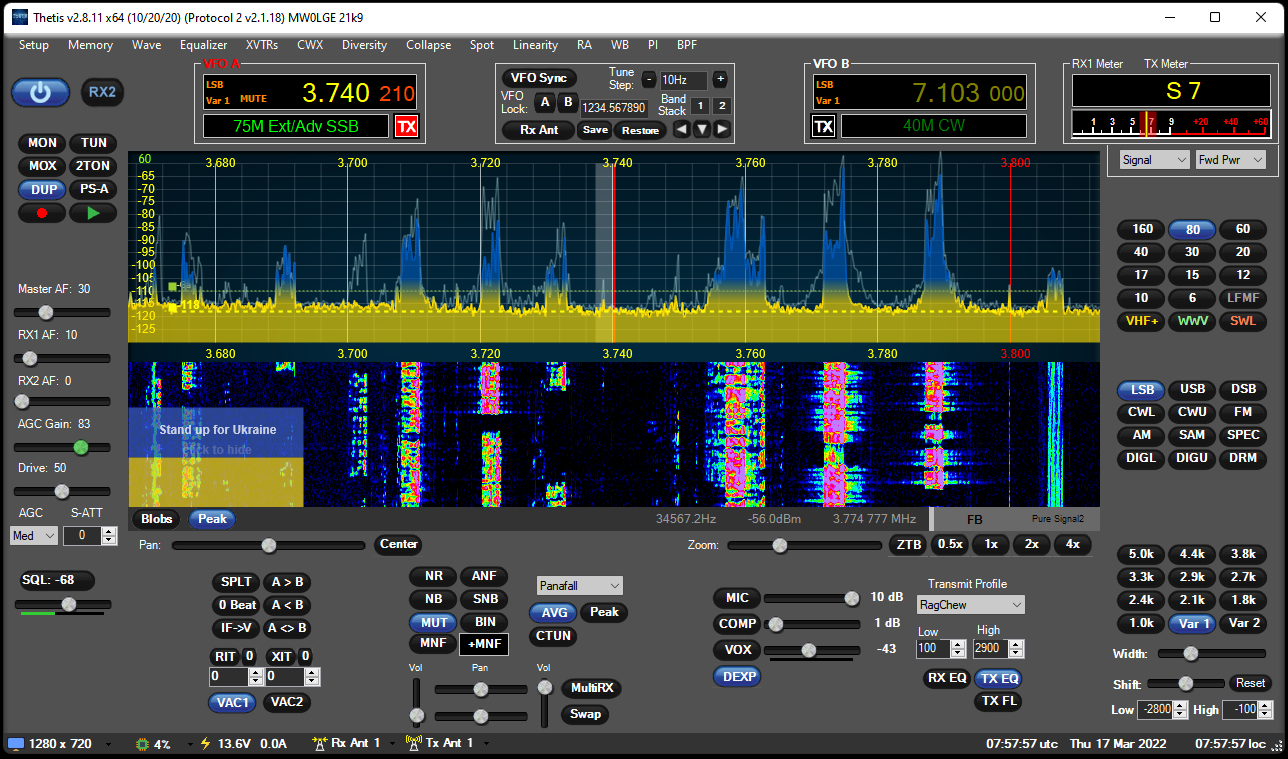Click the red TX indicator under VFO A

click(x=406, y=126)
